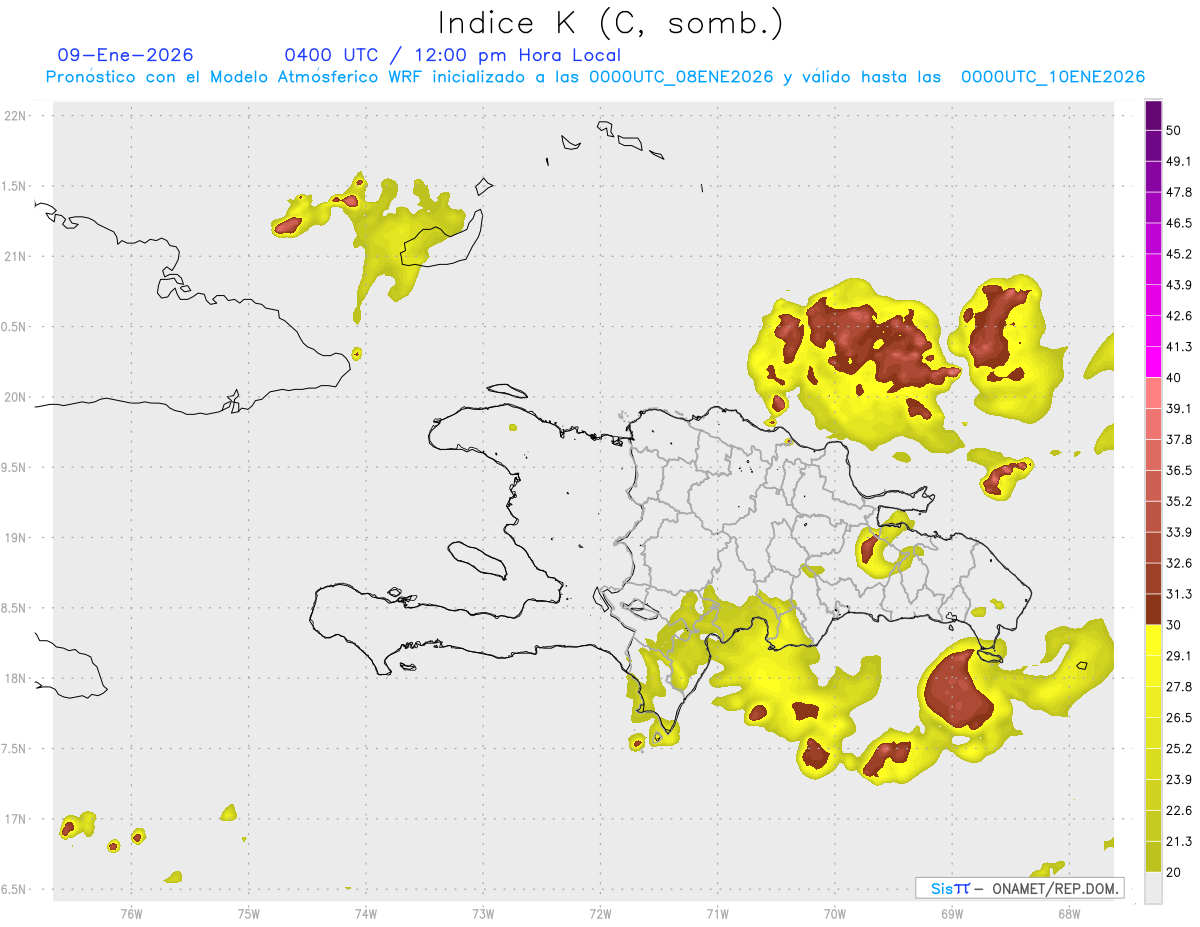Click the "29.1" color scale value
The height and width of the screenshot is (927, 1200).
tap(1179, 656)
